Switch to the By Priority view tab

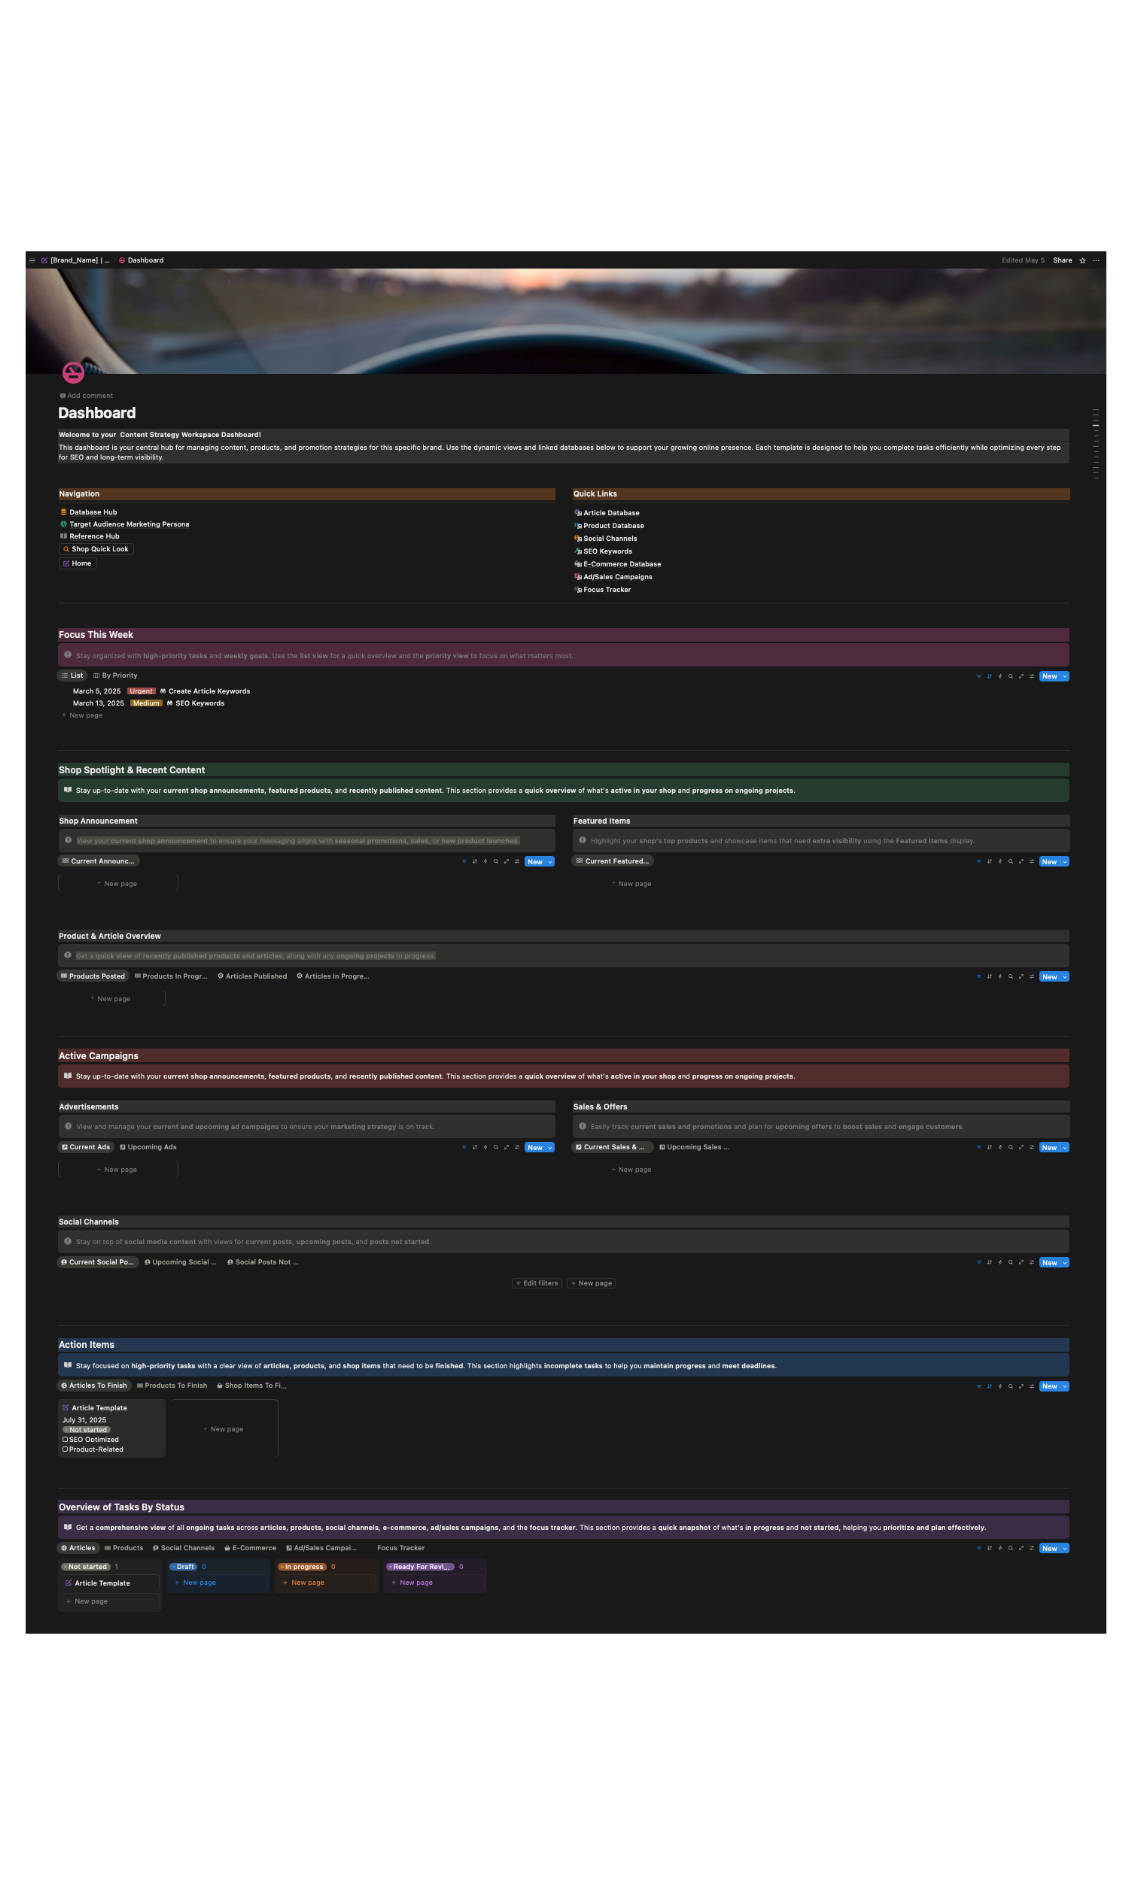(115, 676)
